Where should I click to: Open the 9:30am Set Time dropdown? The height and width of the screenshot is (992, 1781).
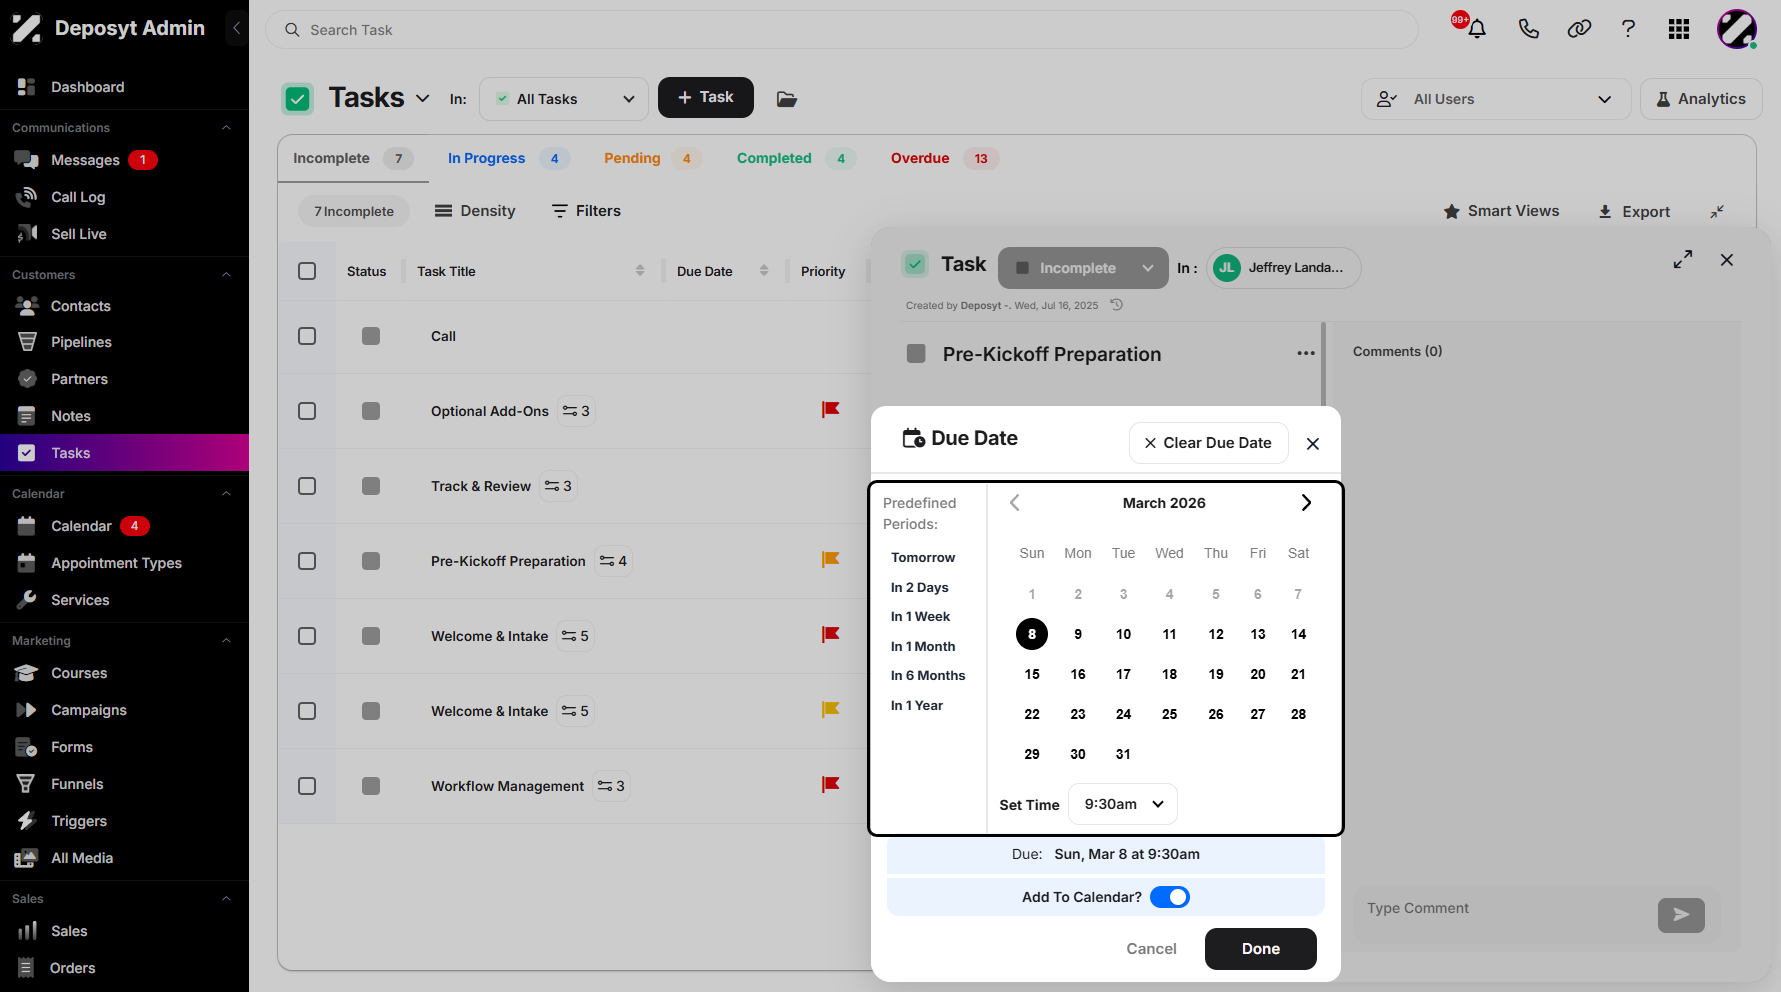(x=1122, y=804)
